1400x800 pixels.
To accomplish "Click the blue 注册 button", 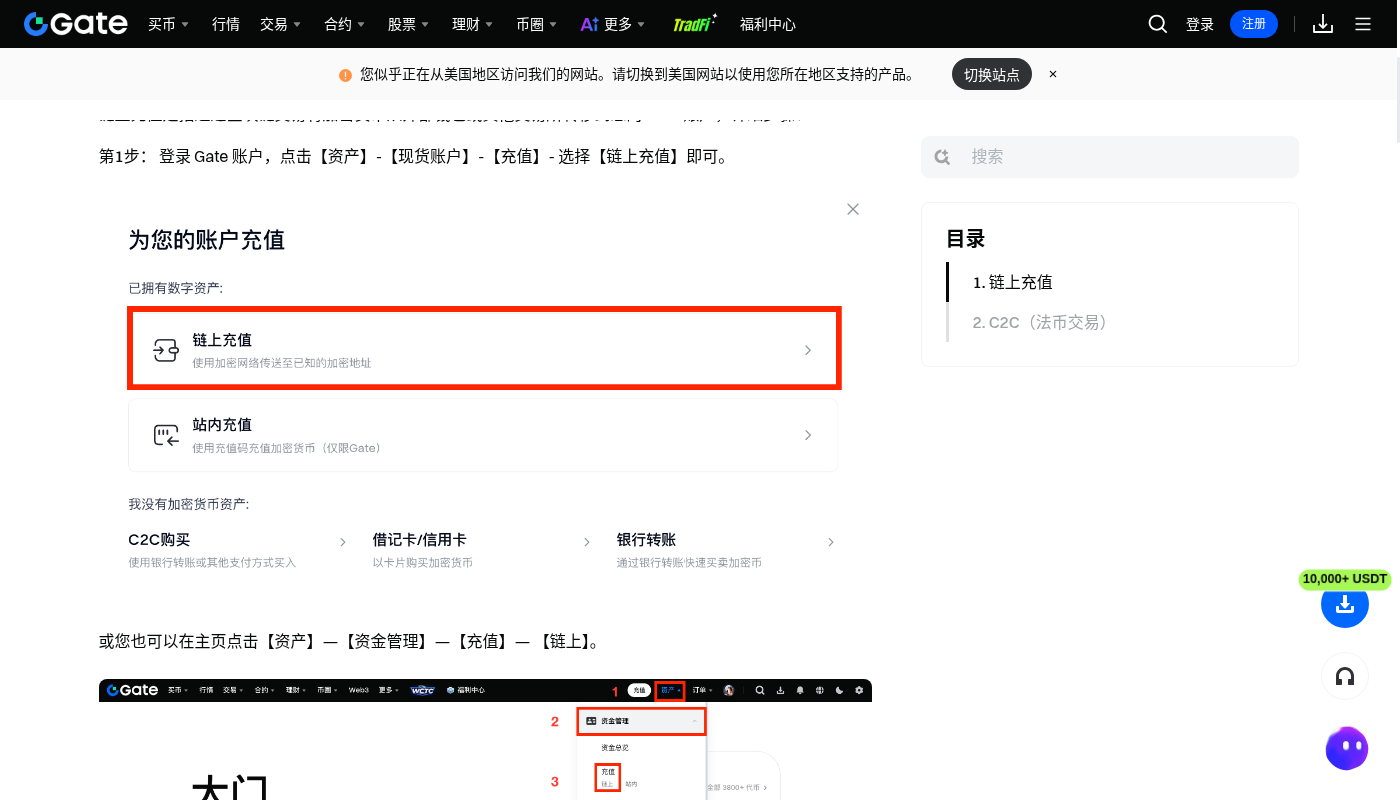I will (1254, 24).
